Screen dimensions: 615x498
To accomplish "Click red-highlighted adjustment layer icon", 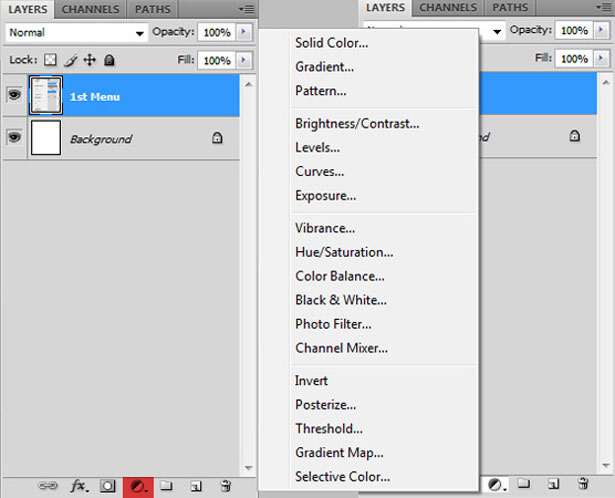I will point(138,487).
